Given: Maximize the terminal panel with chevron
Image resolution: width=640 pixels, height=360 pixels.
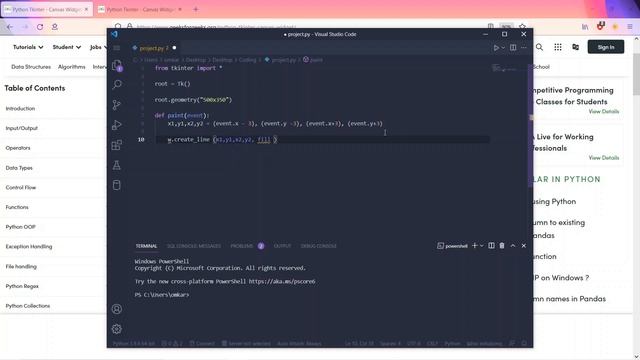Looking at the screenshot, I should click(x=513, y=246).
